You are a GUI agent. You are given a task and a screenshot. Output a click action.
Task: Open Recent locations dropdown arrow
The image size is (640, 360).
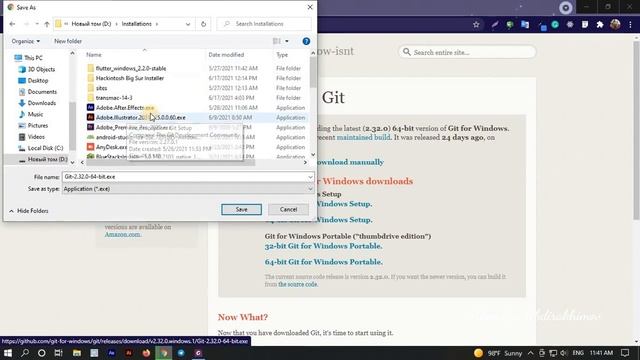coord(37,24)
